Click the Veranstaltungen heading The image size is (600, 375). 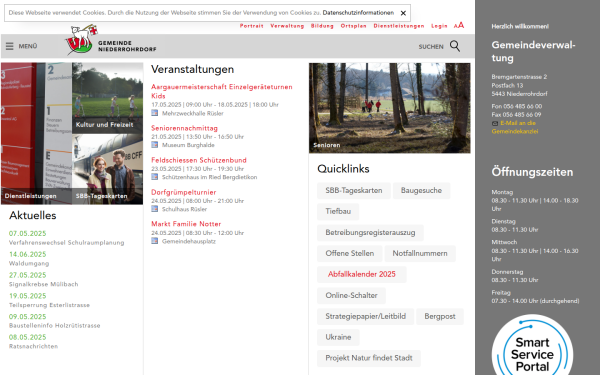(x=192, y=69)
